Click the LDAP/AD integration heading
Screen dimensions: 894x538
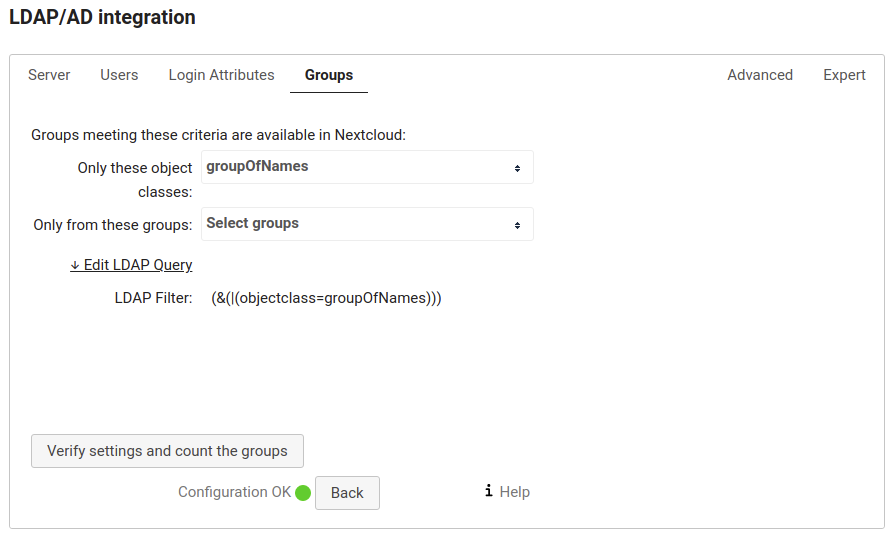102,17
